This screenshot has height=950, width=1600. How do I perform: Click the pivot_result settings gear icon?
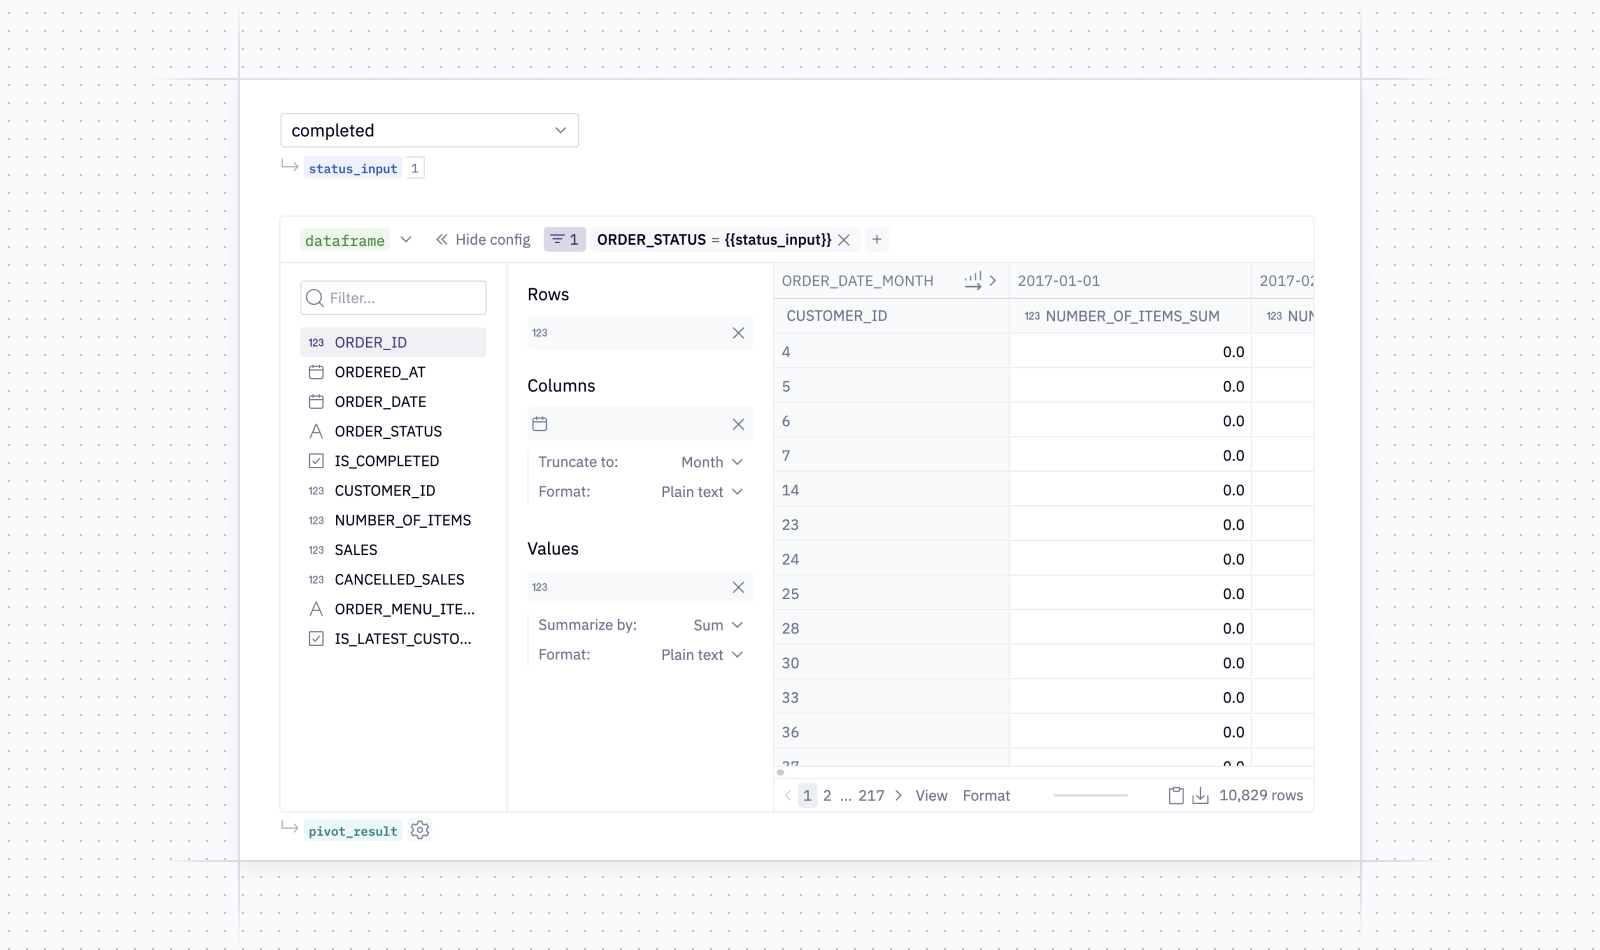(420, 830)
